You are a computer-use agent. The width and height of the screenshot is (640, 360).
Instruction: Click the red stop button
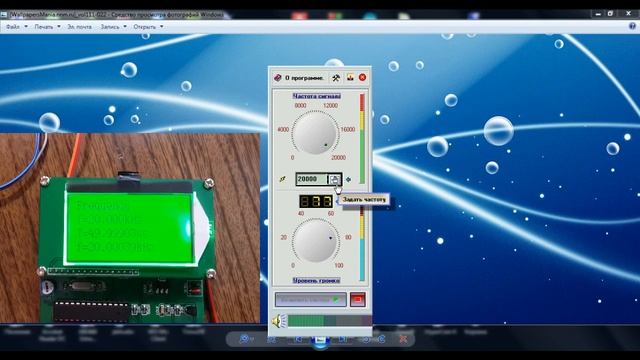pyautogui.click(x=358, y=300)
